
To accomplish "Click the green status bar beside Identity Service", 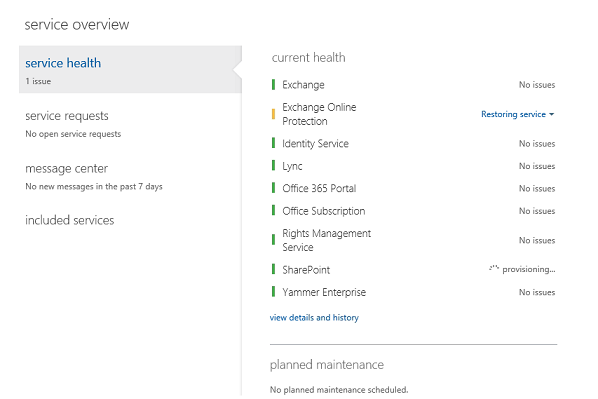I will point(273,143).
